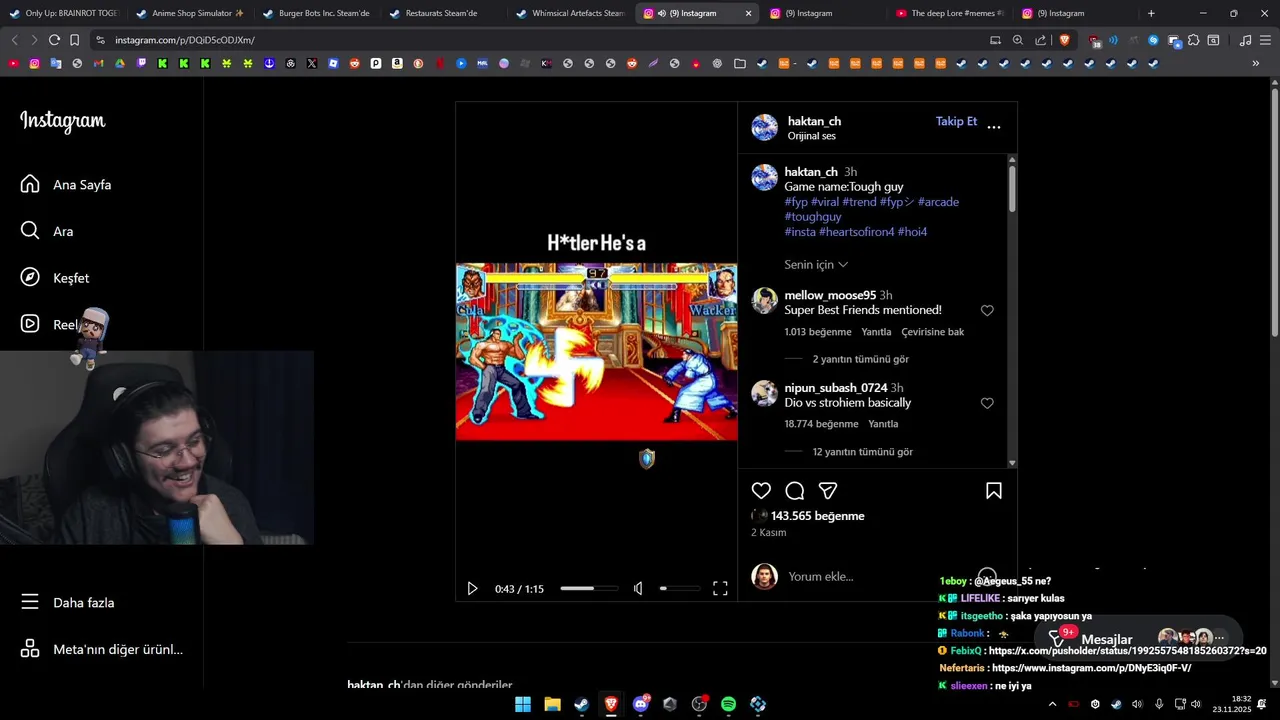Screen dimensions: 1280x720
Task: Open the browser zoom magnifier icon
Action: [x=1018, y=40]
